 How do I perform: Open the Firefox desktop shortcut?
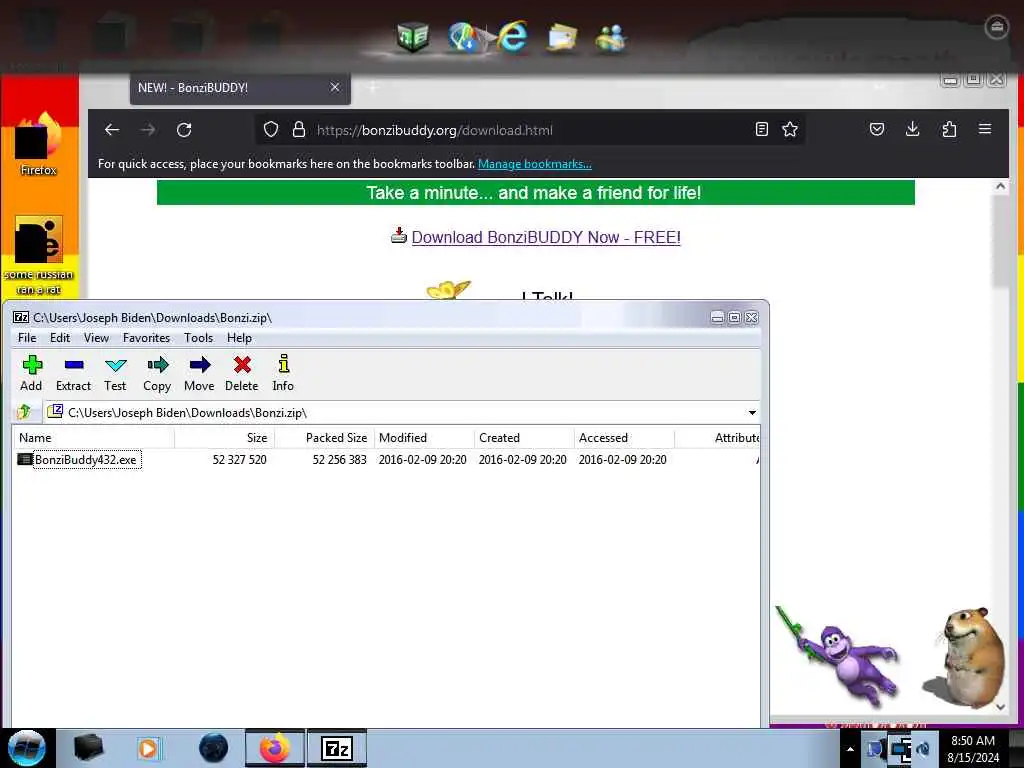click(38, 144)
